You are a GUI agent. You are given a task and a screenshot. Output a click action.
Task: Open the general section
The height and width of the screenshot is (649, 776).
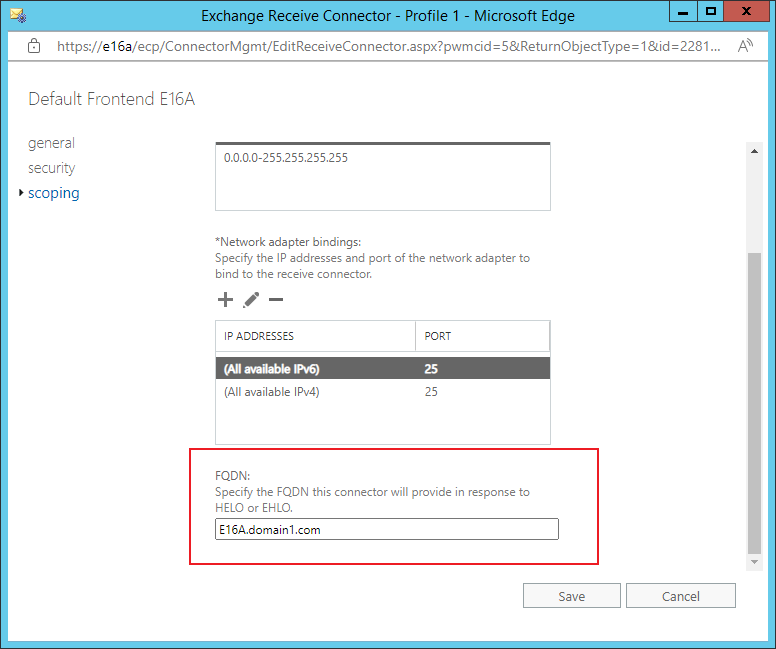(51, 143)
